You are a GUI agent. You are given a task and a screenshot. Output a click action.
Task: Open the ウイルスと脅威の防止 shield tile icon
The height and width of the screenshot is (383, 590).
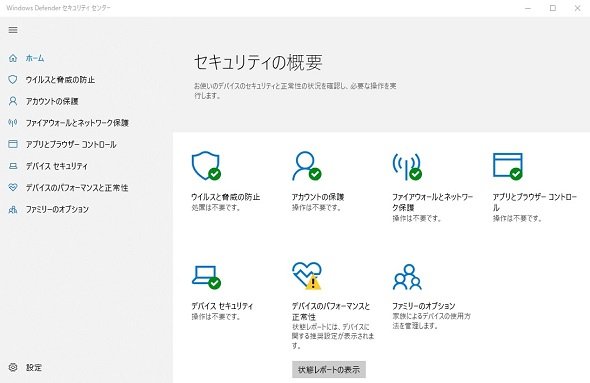[x=206, y=166]
